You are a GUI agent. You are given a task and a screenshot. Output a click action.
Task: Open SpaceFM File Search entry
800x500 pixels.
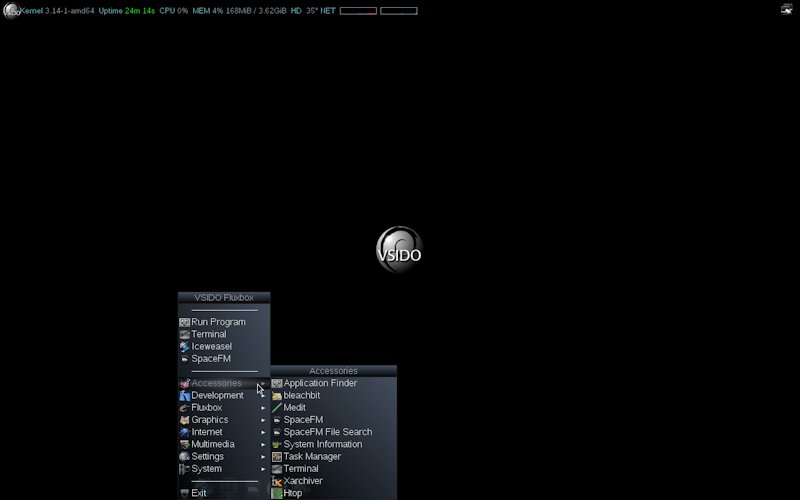(334, 432)
